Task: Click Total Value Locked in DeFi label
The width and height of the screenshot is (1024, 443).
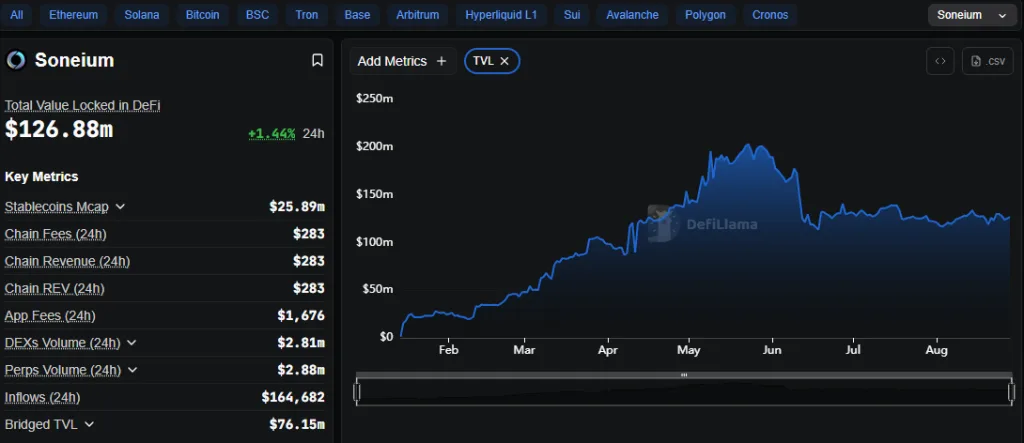Action: 82,105
